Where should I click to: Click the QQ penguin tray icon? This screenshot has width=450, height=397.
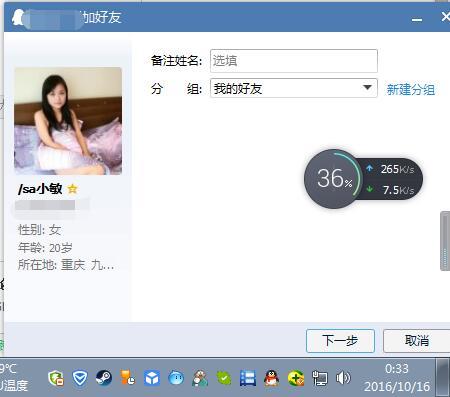point(272,378)
